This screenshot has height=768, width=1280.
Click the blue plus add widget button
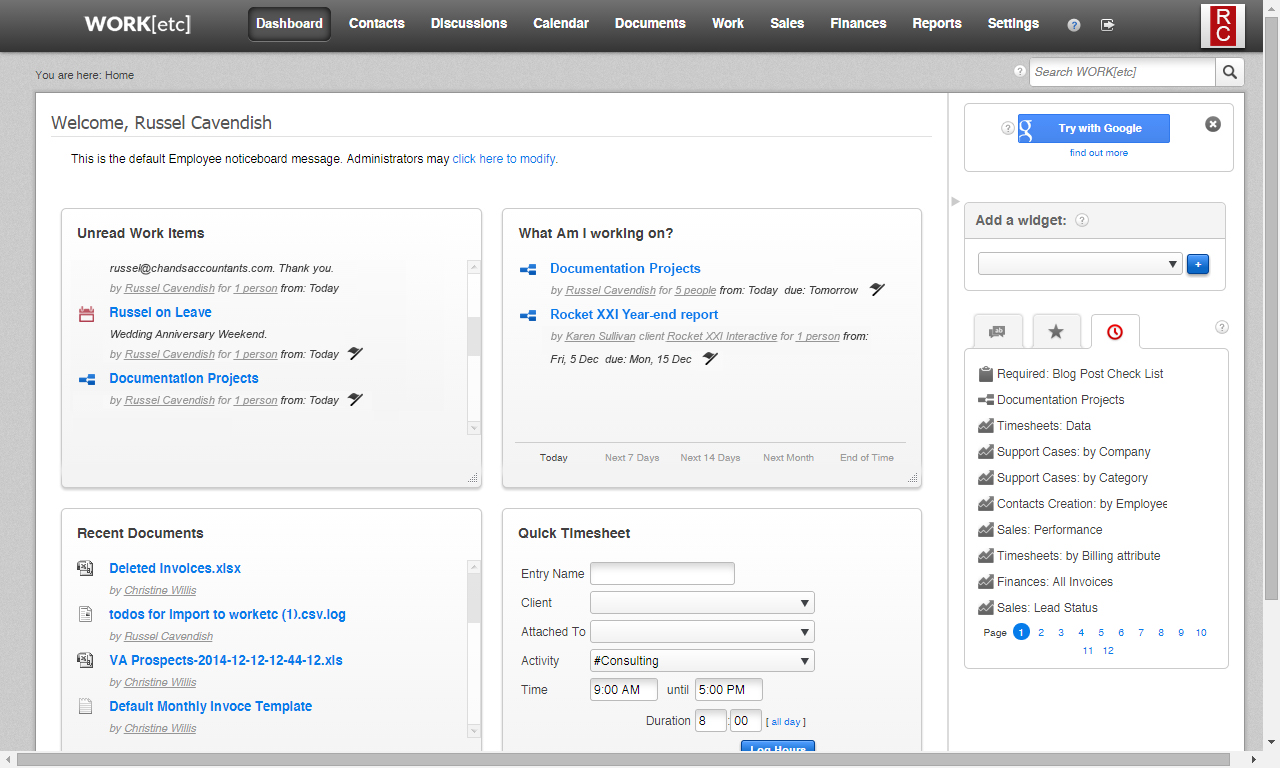pyautogui.click(x=1198, y=265)
